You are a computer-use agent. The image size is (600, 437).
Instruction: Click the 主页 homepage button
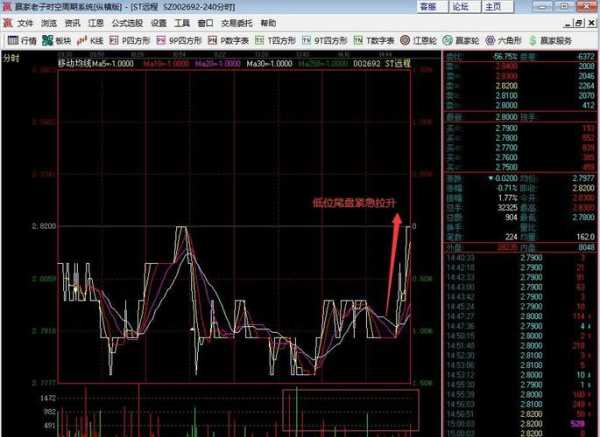[464, 6]
